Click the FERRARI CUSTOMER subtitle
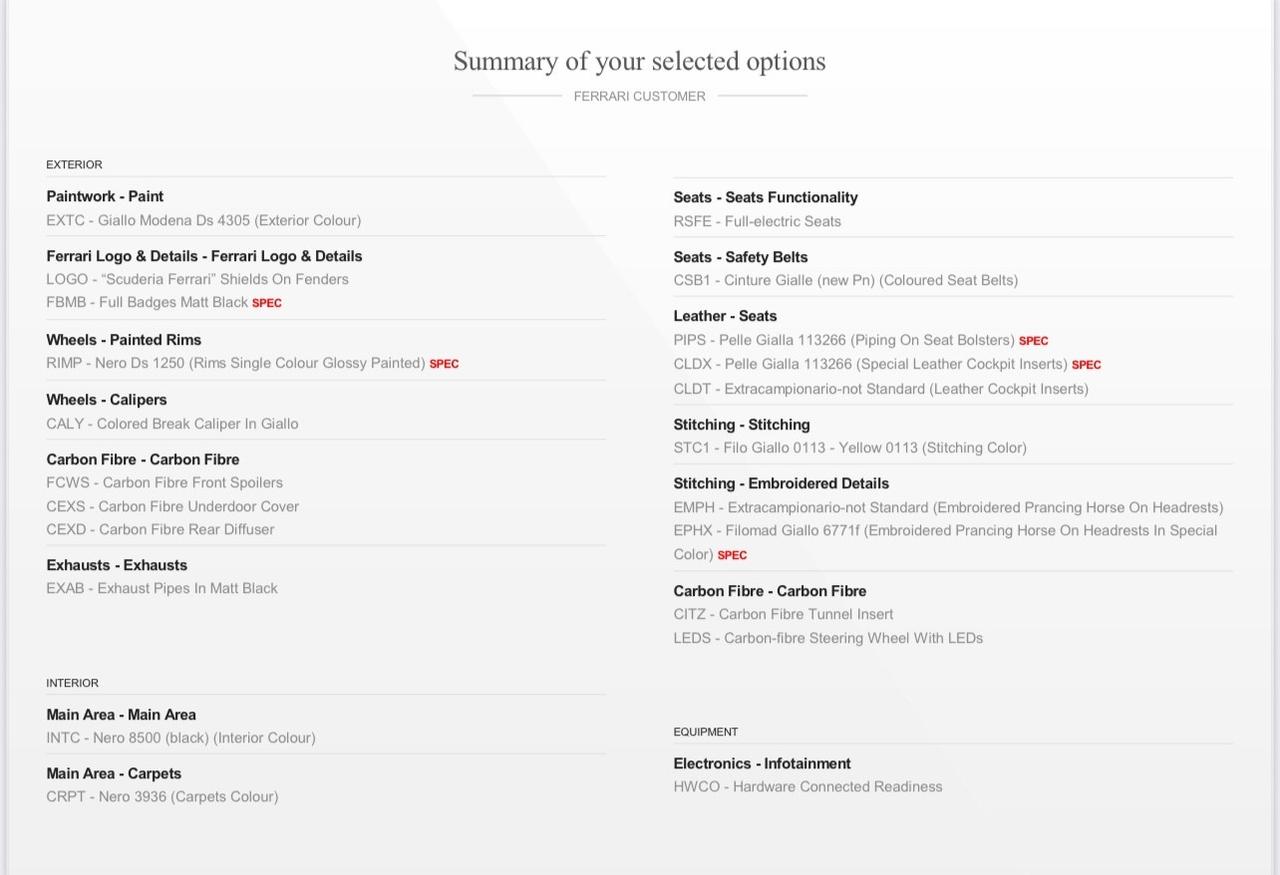1280x875 pixels. tap(639, 96)
